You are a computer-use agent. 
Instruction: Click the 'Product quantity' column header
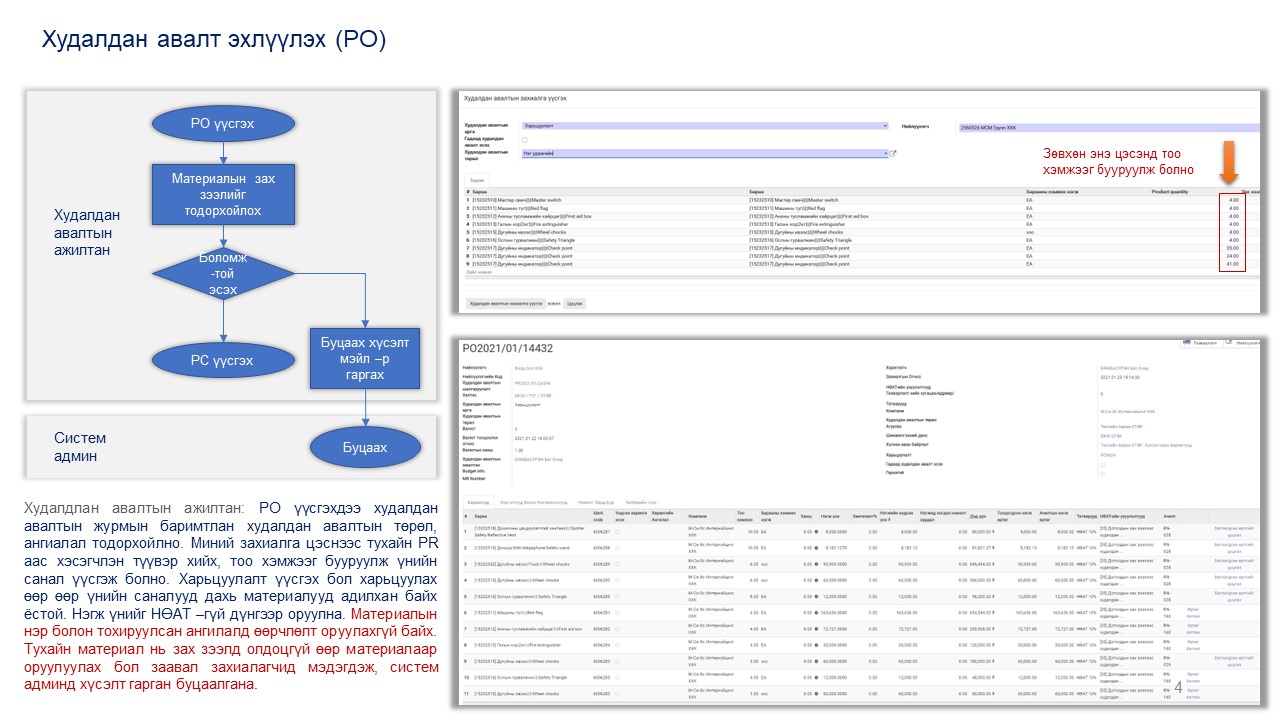coord(1170,191)
